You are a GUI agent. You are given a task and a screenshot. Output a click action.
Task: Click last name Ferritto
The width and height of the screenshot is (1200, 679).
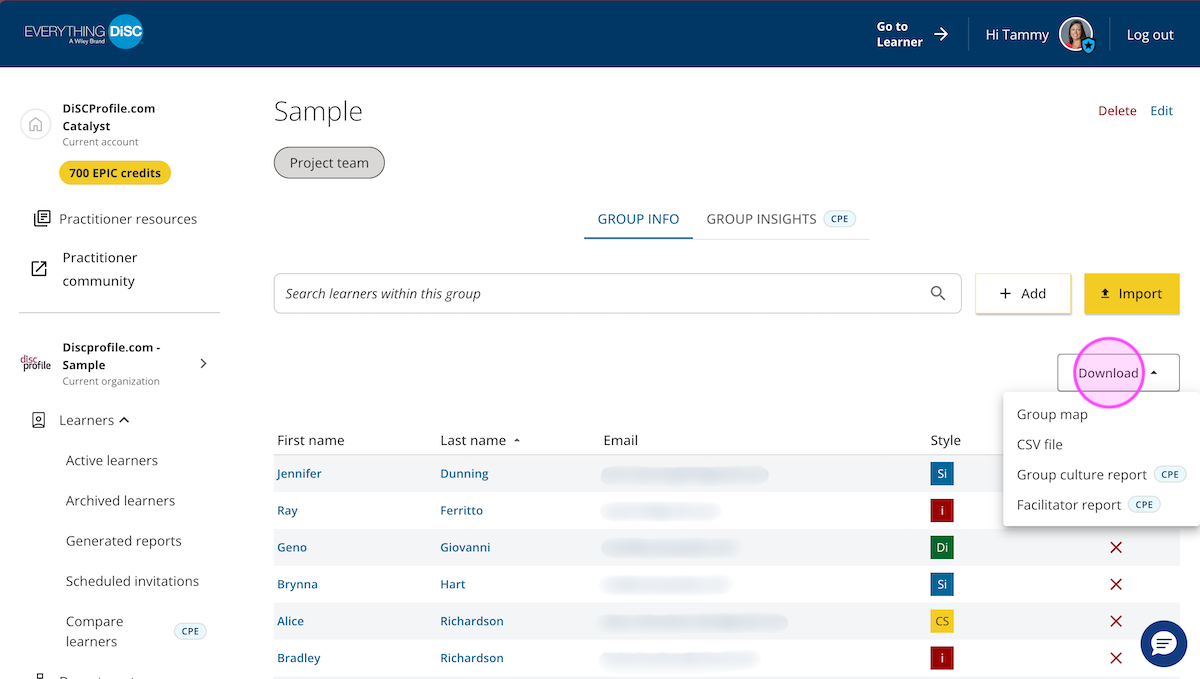[x=461, y=510]
